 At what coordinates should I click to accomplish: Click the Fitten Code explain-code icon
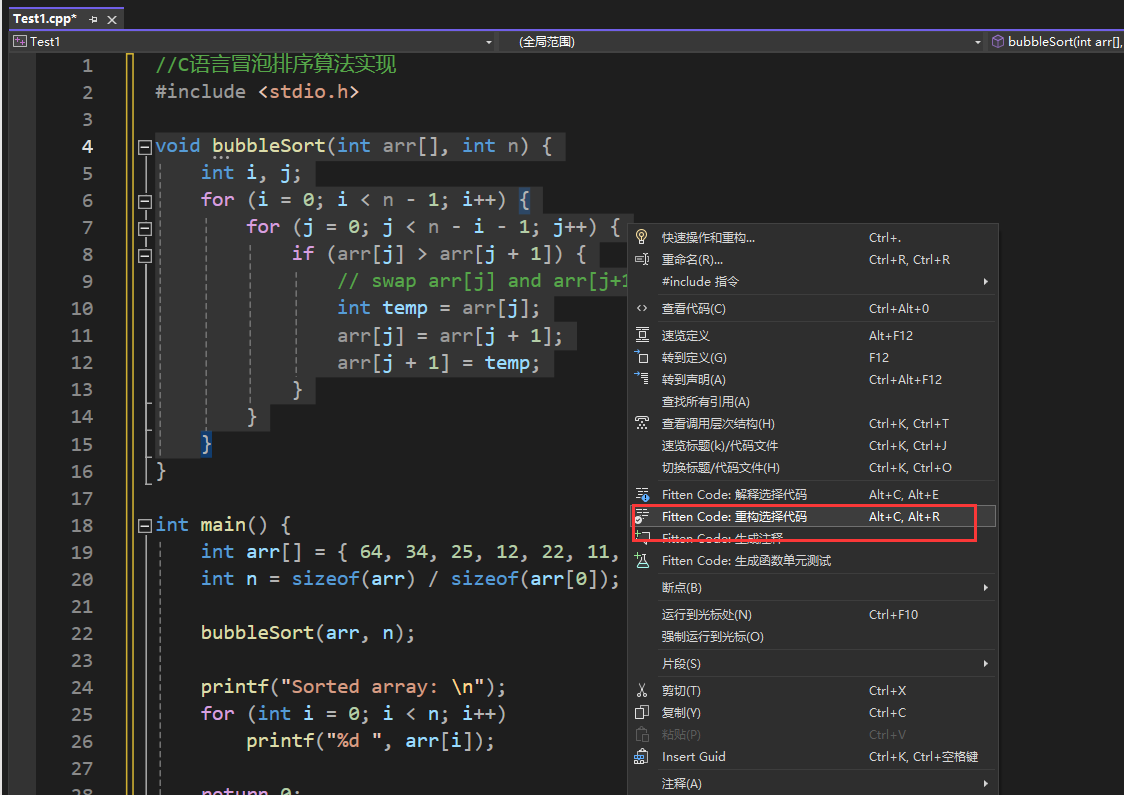(640, 493)
